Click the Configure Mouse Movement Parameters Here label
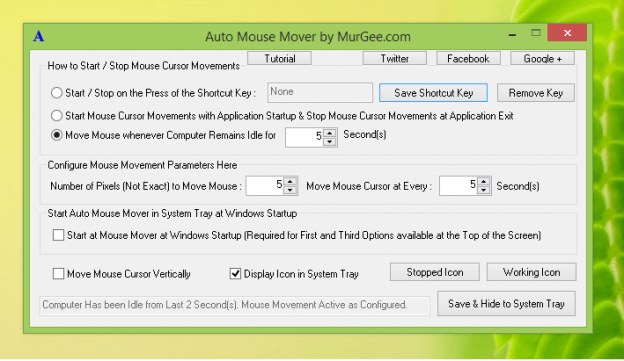 point(142,165)
